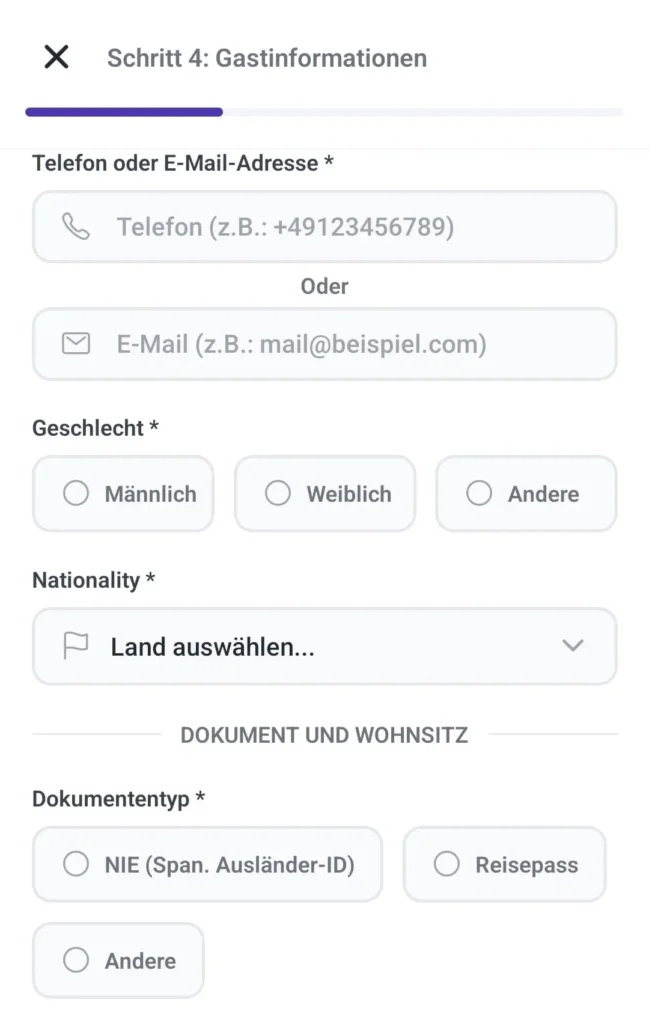This screenshot has width=649, height=1024.
Task: Select the NIE (Span. Ausländer-ID) option
Action: 207,864
